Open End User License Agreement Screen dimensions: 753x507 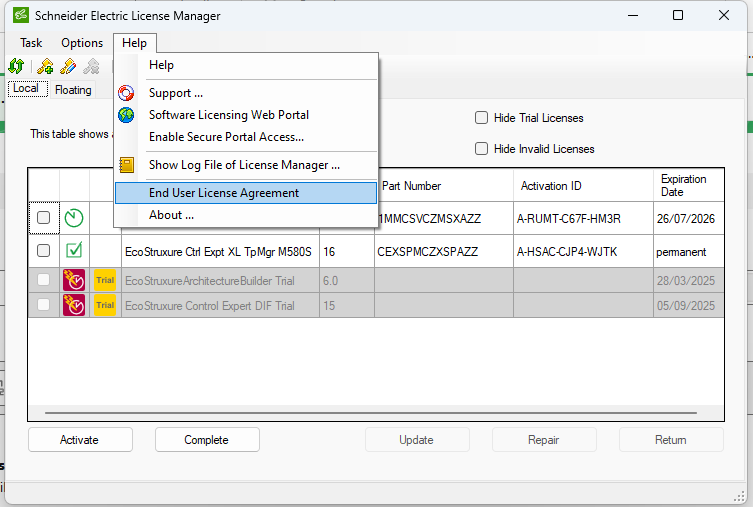[x=246, y=193]
